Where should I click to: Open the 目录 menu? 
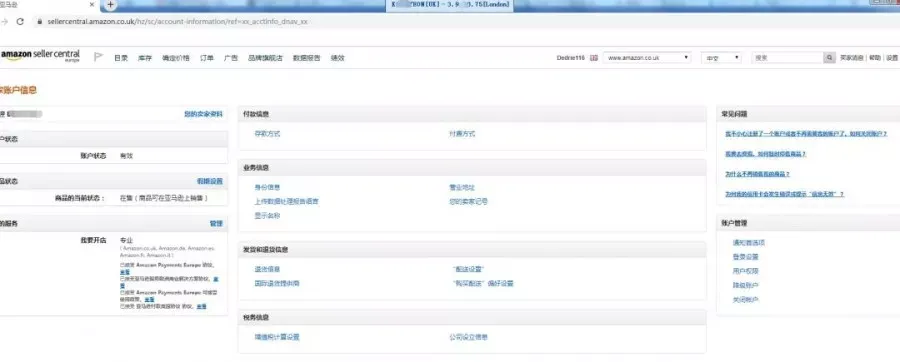tap(121, 58)
